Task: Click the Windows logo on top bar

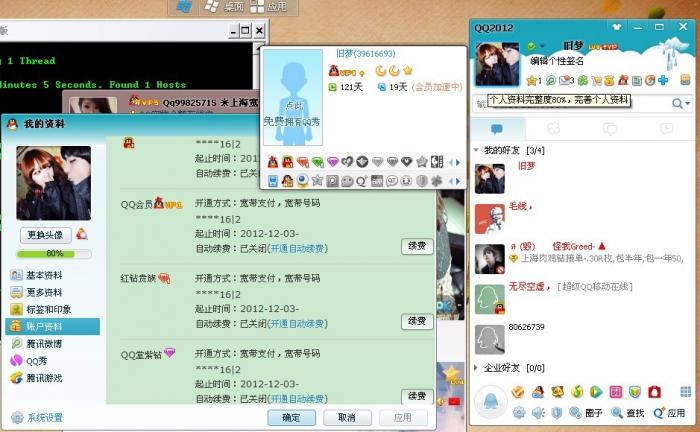Action: point(184,7)
